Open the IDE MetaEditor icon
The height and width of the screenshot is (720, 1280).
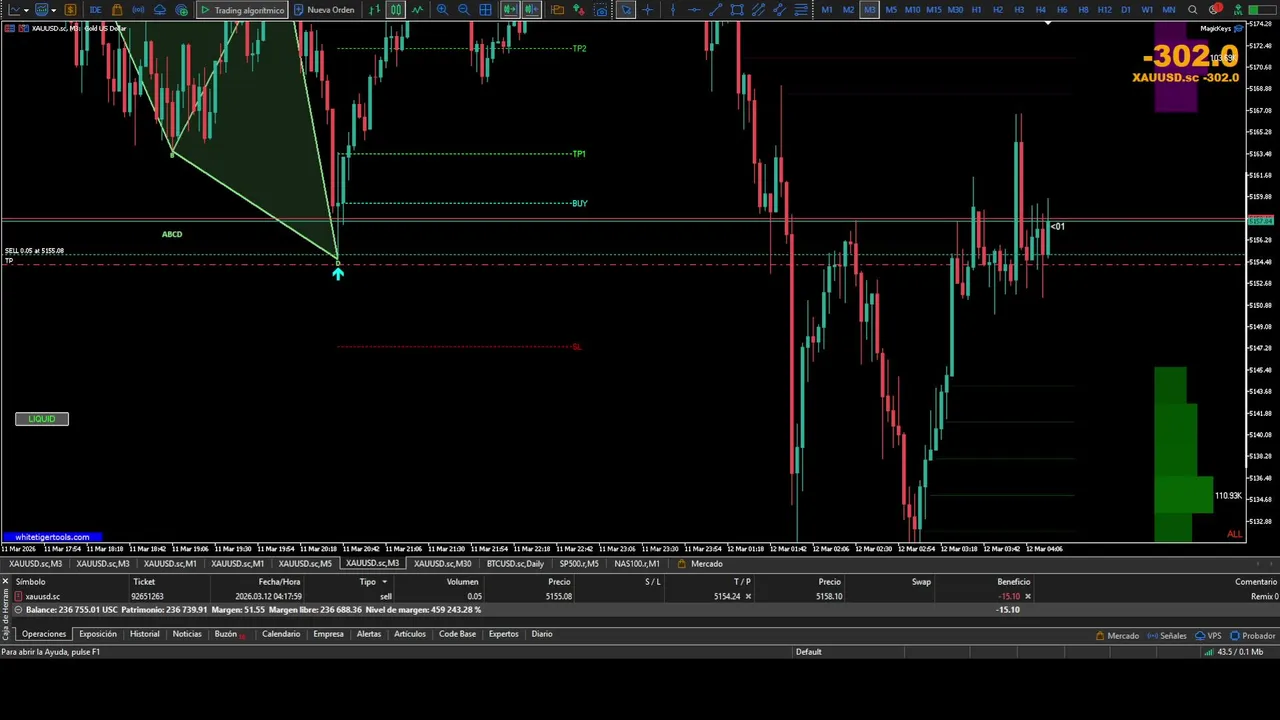click(95, 10)
